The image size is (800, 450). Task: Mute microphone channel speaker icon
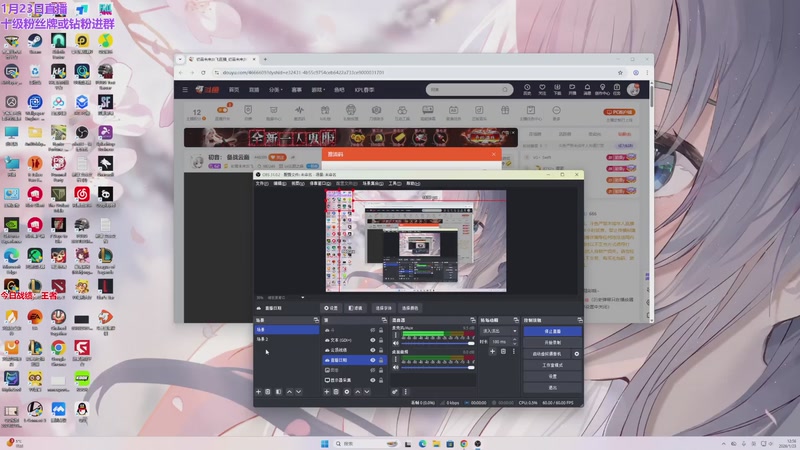coord(395,343)
